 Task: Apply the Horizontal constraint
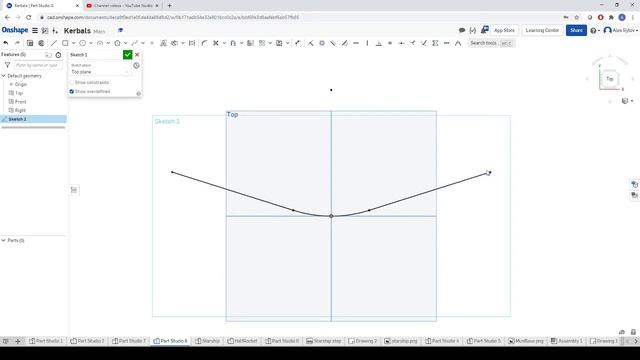[356, 43]
